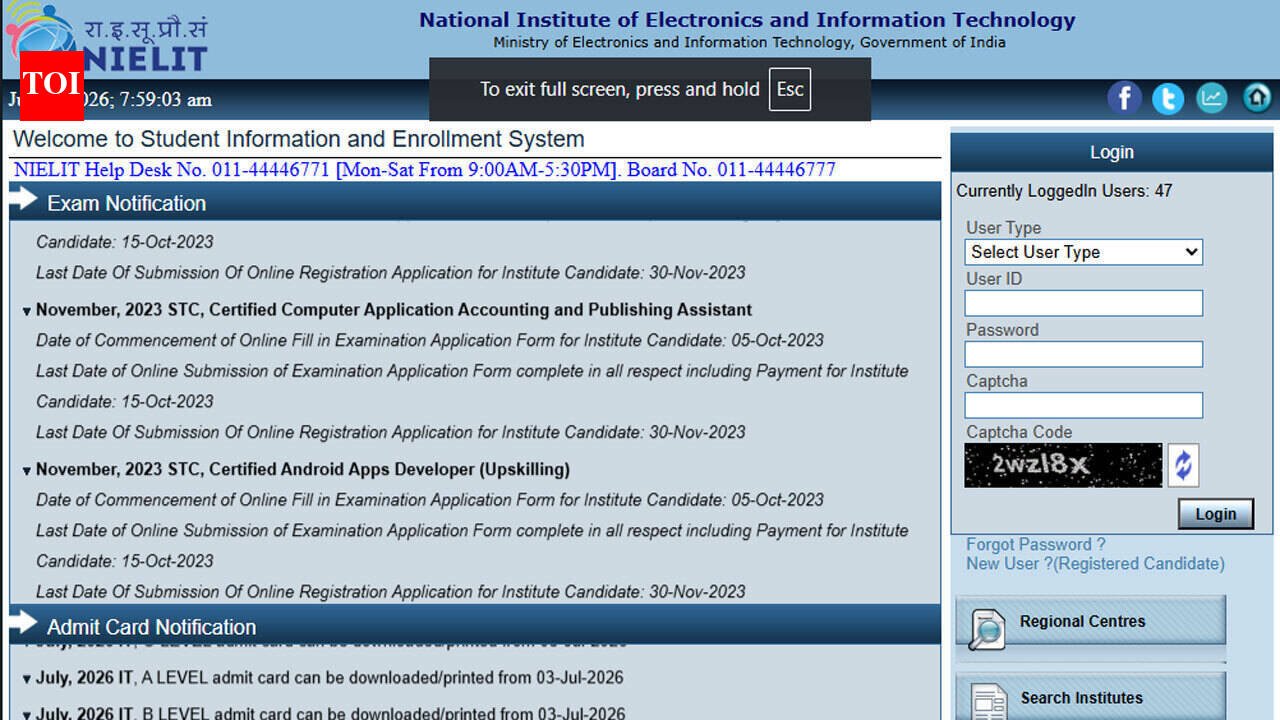Click the NIELIT Help Desk number text
Screen dimensions: 1280x720
(x=425, y=170)
